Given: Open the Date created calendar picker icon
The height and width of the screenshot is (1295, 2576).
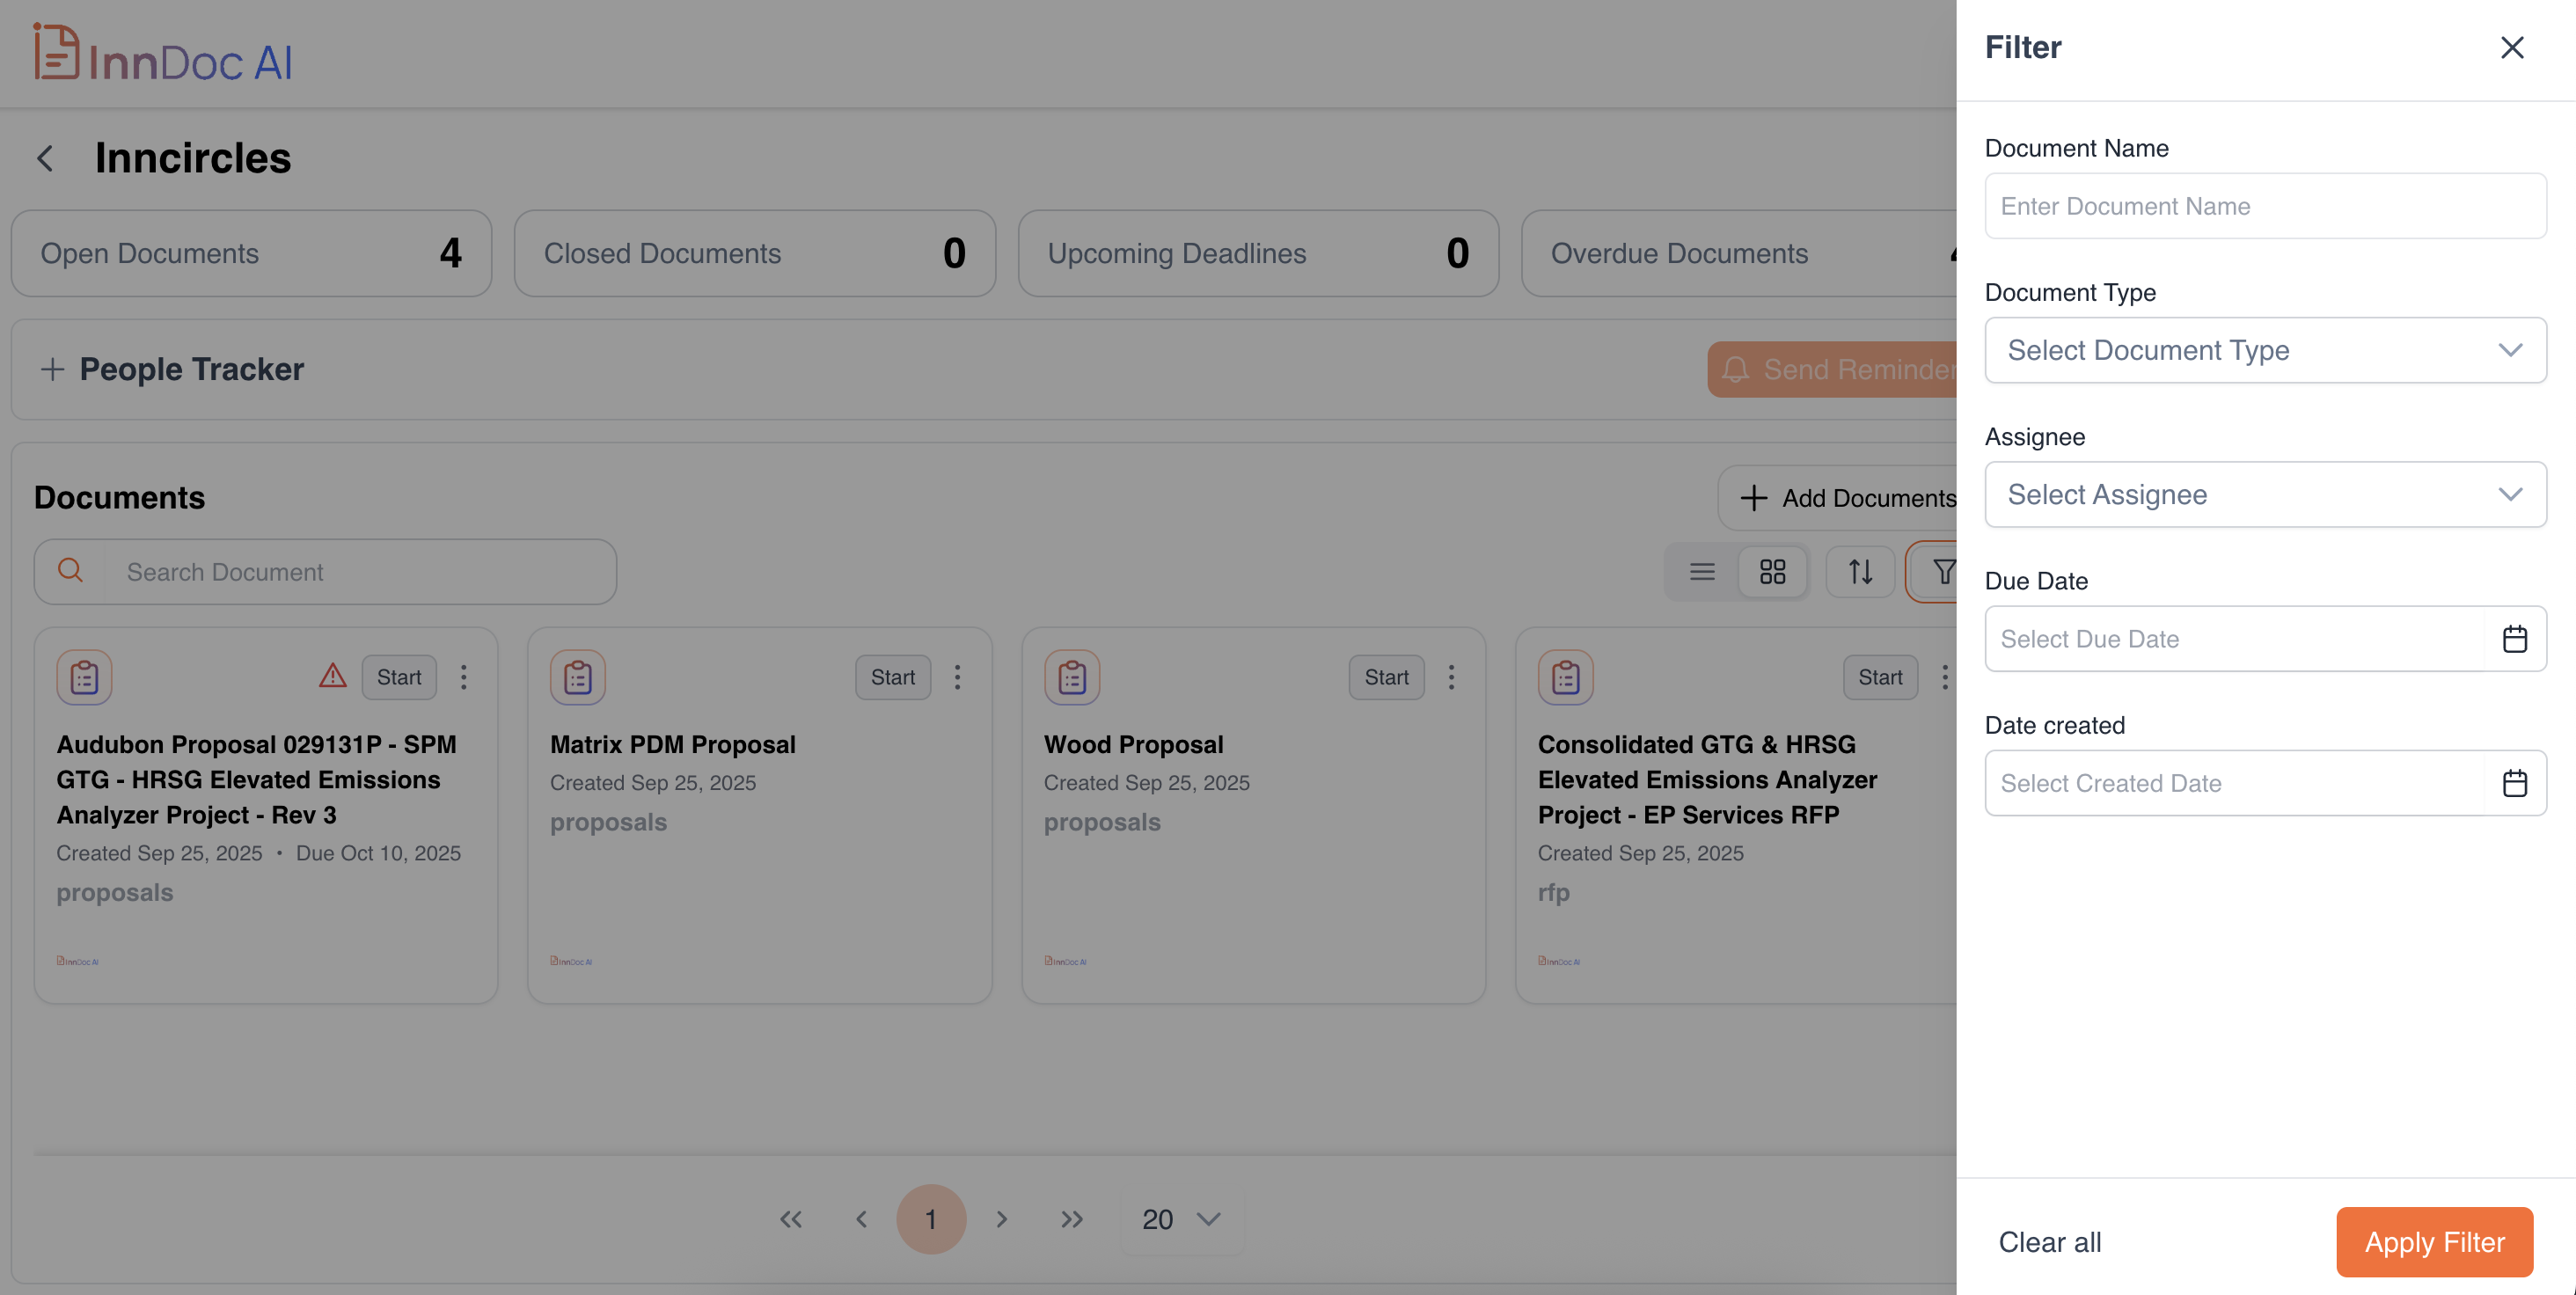Looking at the screenshot, I should pos(2514,783).
